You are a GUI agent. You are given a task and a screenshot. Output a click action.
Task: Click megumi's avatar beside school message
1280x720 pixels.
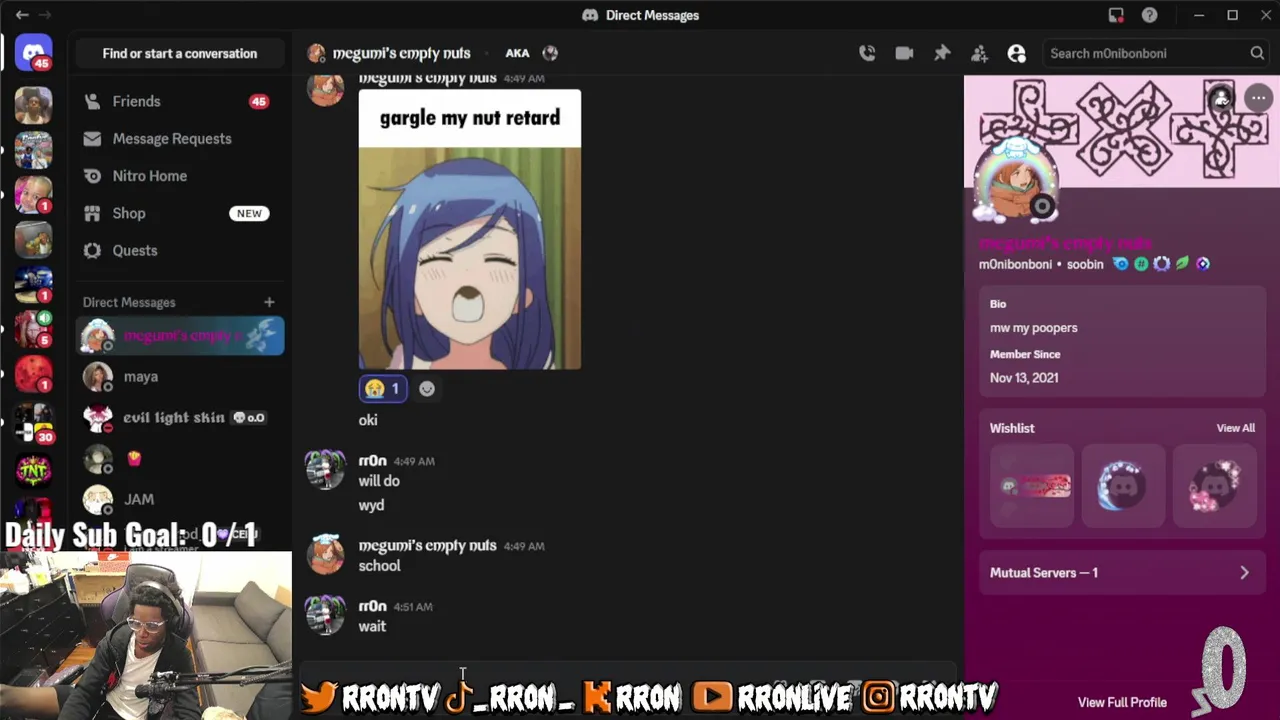[x=325, y=555]
